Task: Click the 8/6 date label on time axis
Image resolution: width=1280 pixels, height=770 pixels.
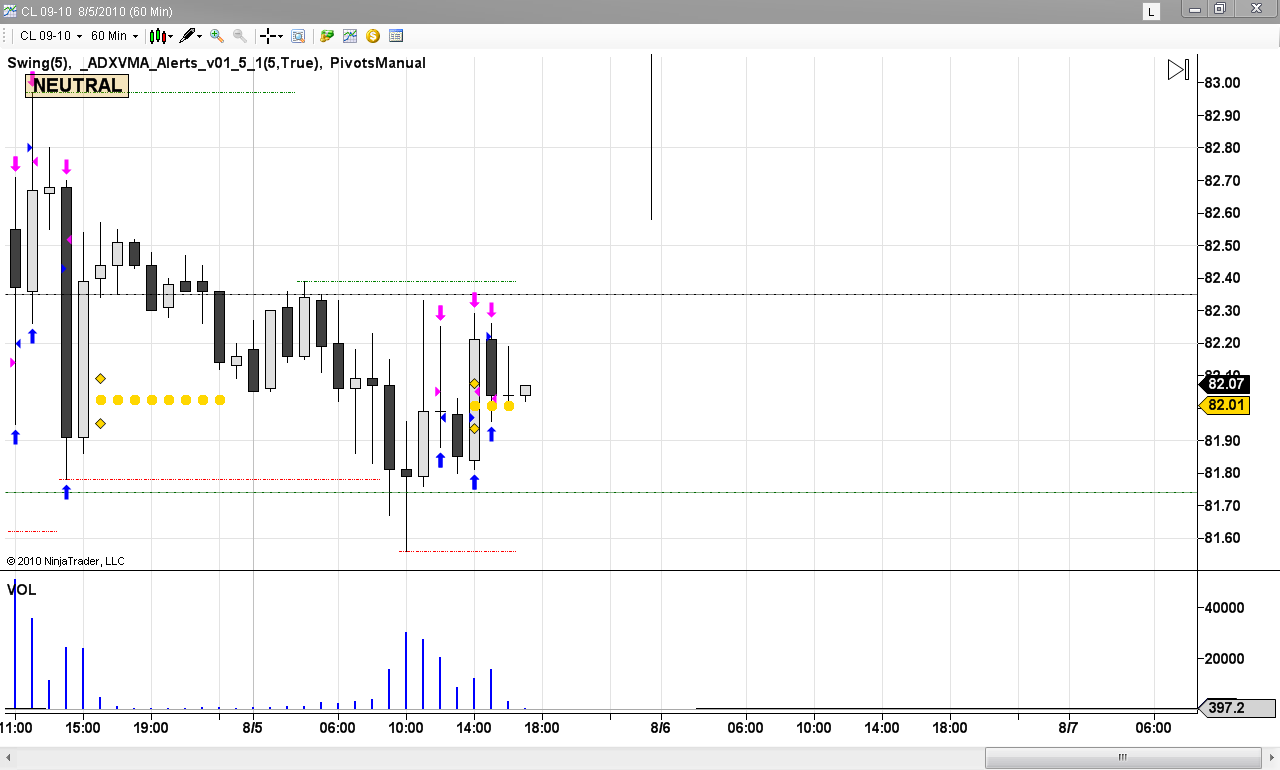Action: point(660,728)
